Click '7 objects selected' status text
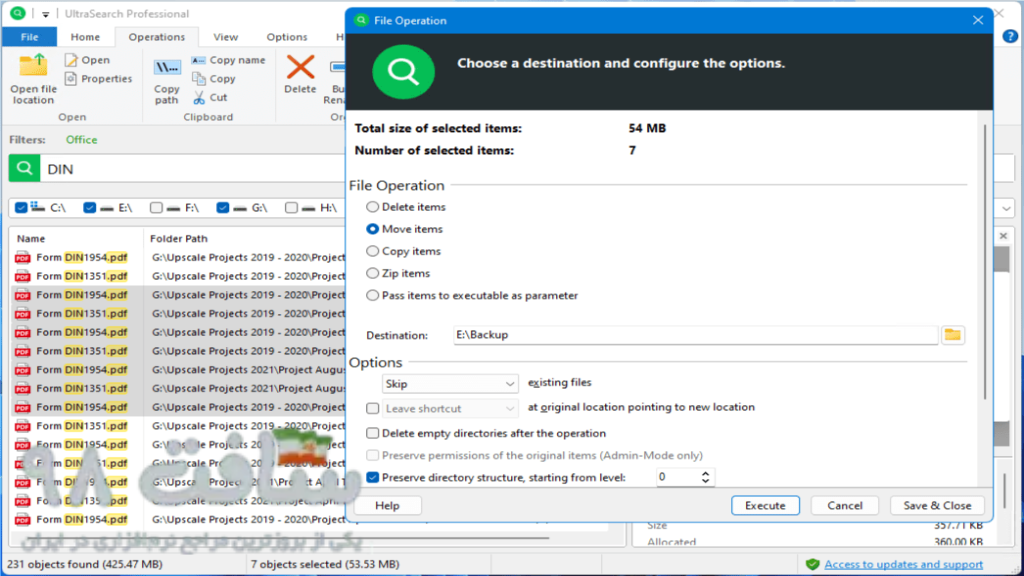Viewport: 1024px width, 576px height. tap(325, 564)
